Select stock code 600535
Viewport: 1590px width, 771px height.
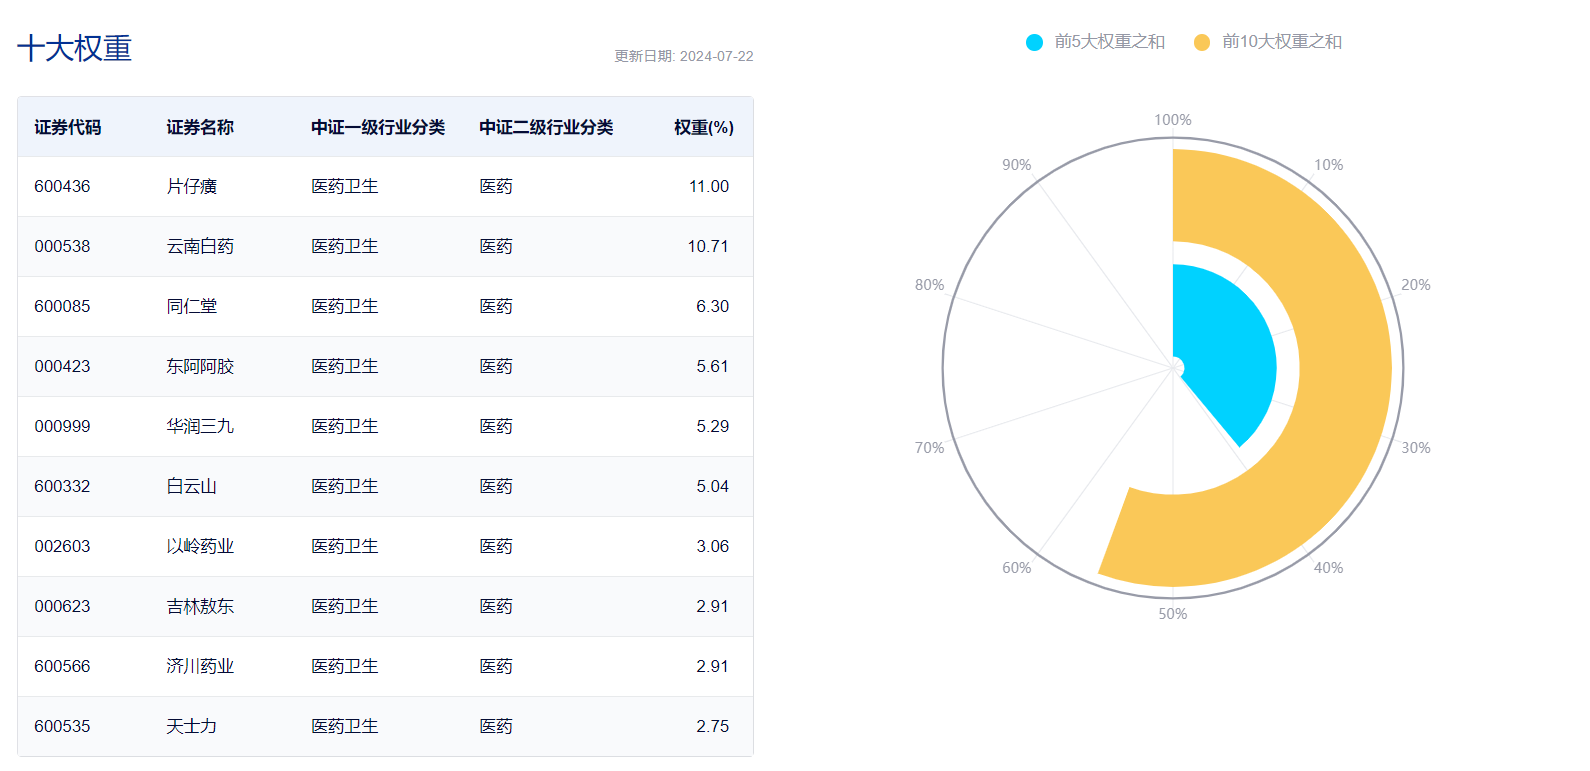62,726
